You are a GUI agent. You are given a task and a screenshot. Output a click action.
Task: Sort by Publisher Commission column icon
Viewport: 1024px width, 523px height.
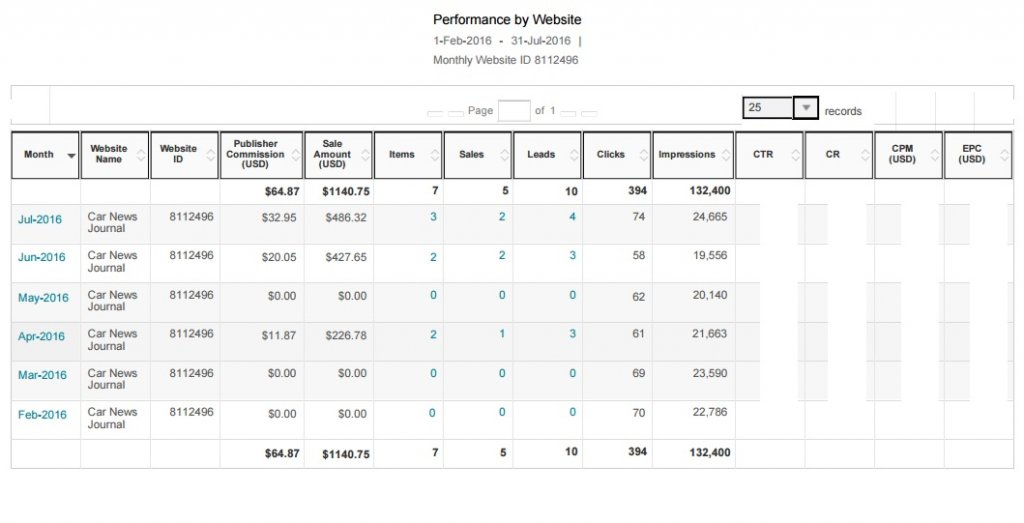click(x=295, y=155)
